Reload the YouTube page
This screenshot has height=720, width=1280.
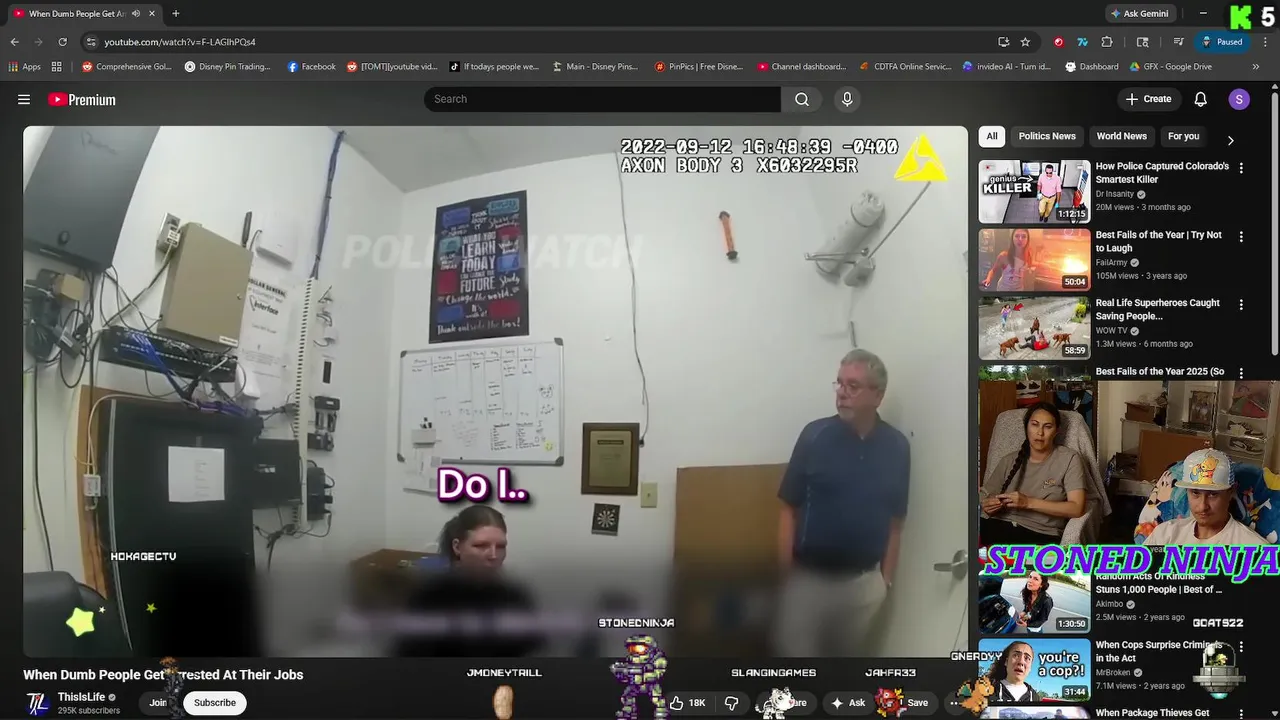pos(62,42)
